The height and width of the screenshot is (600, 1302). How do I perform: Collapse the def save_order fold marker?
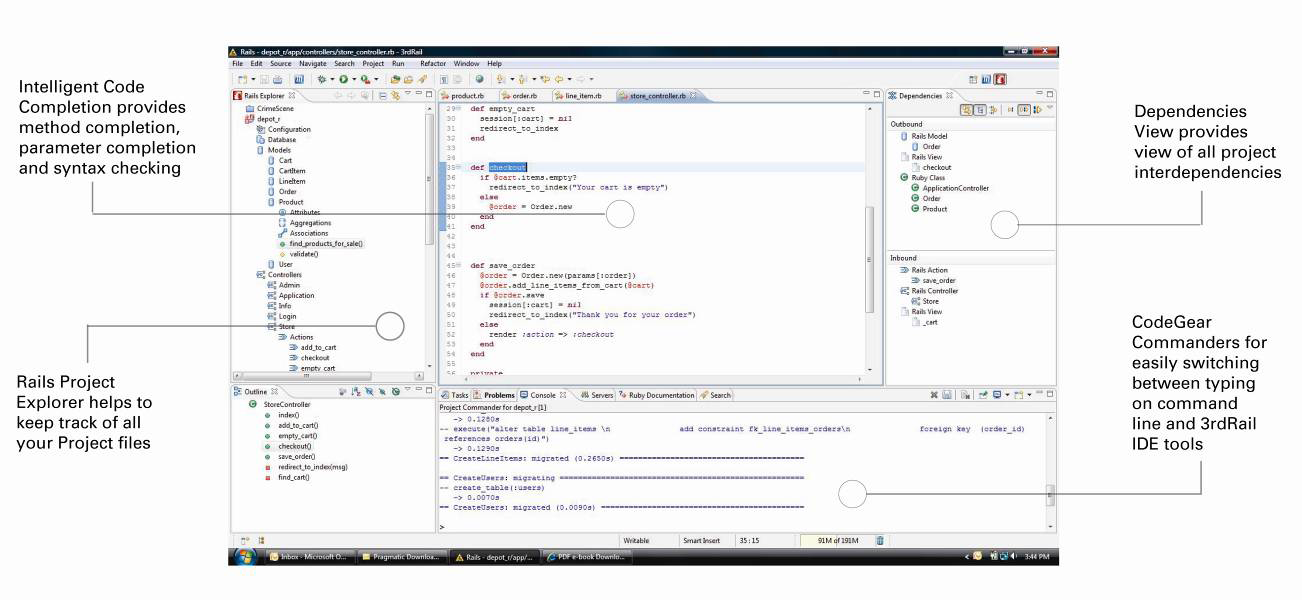[458, 265]
